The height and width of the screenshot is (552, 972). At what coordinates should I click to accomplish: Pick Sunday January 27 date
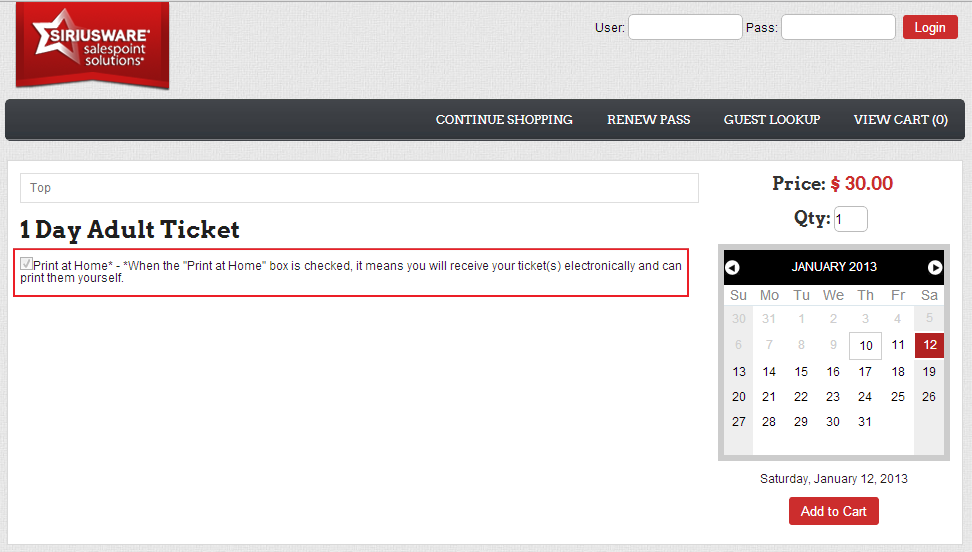738,422
